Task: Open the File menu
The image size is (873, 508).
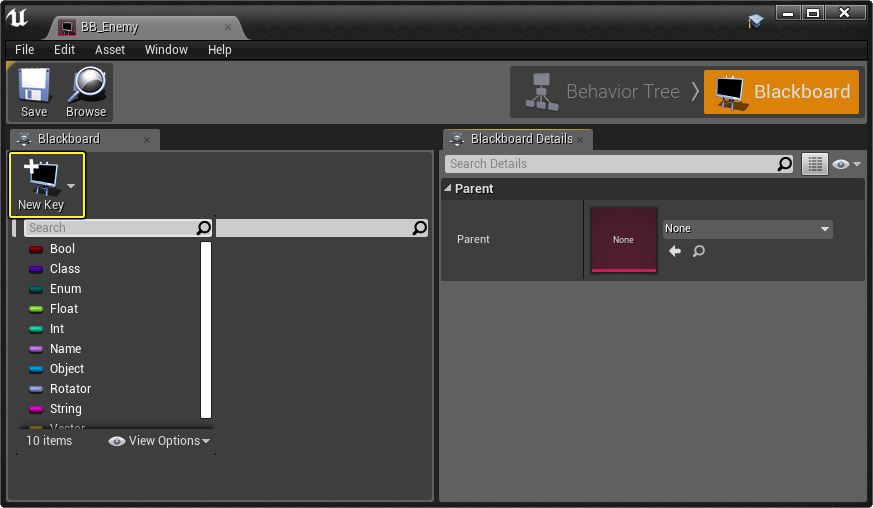Action: [24, 50]
